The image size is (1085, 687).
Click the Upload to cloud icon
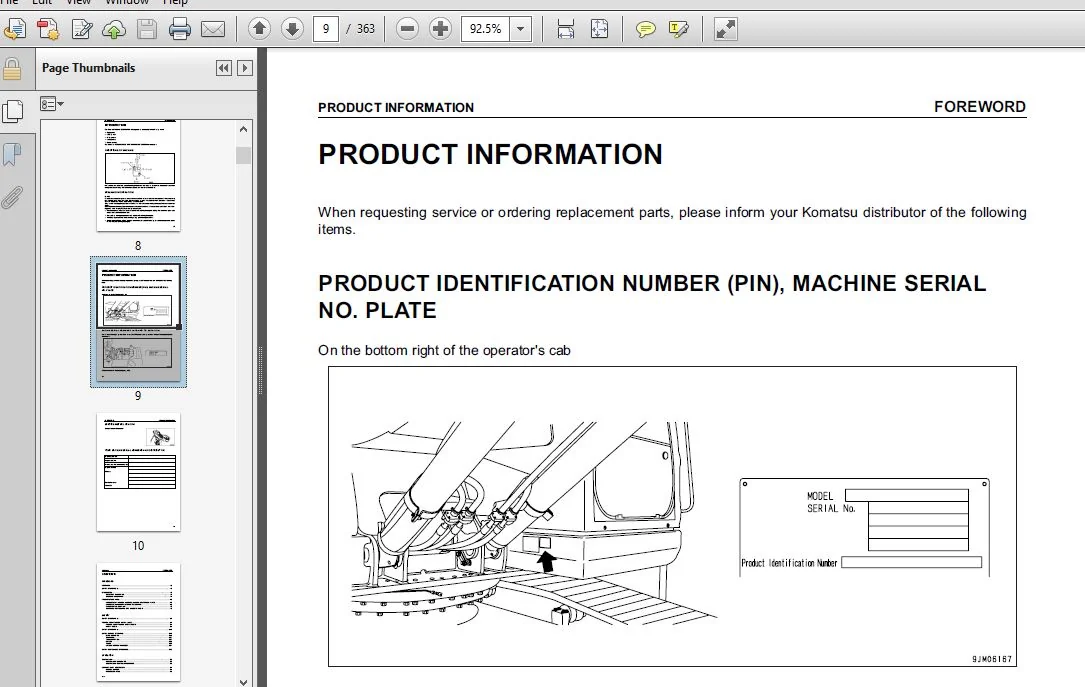click(114, 29)
